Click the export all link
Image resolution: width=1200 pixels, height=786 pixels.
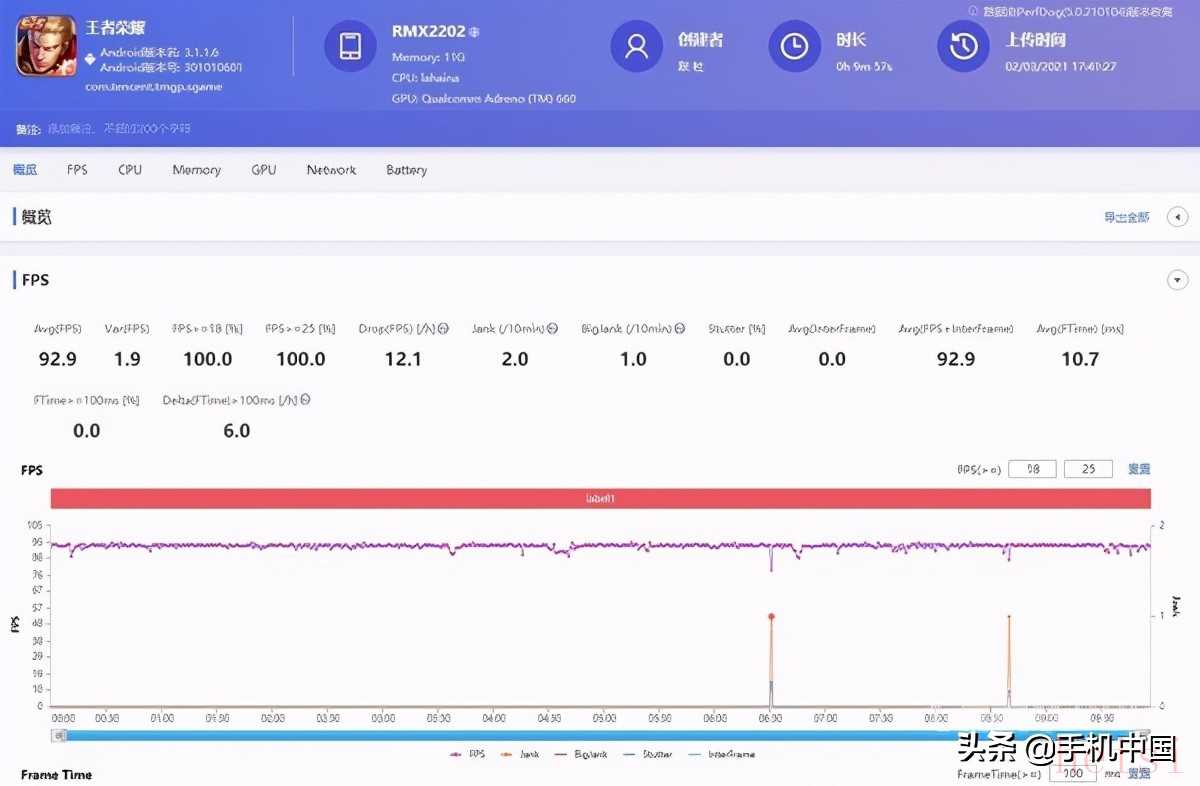point(1126,217)
